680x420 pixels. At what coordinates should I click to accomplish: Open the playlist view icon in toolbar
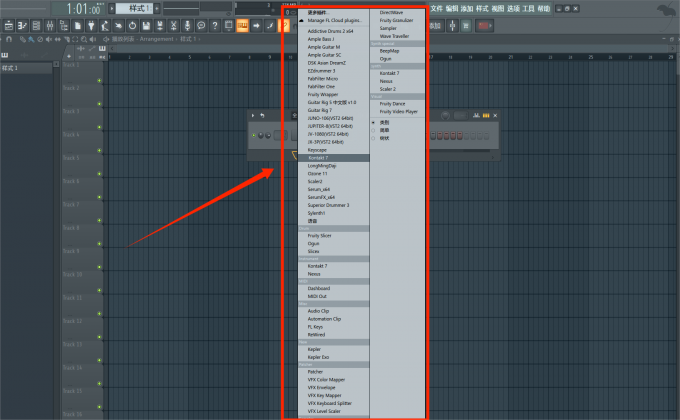click(x=9, y=26)
